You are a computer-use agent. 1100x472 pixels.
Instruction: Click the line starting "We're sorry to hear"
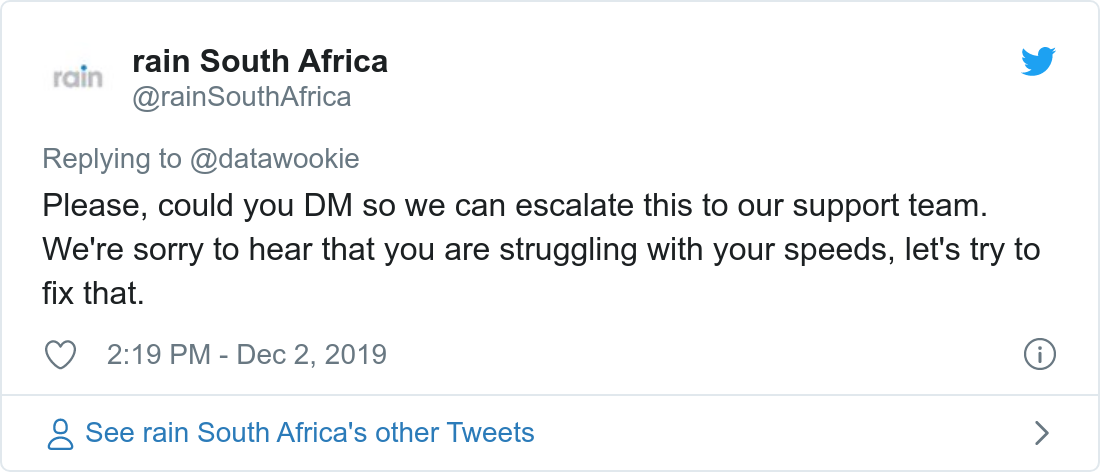pyautogui.click(x=540, y=249)
